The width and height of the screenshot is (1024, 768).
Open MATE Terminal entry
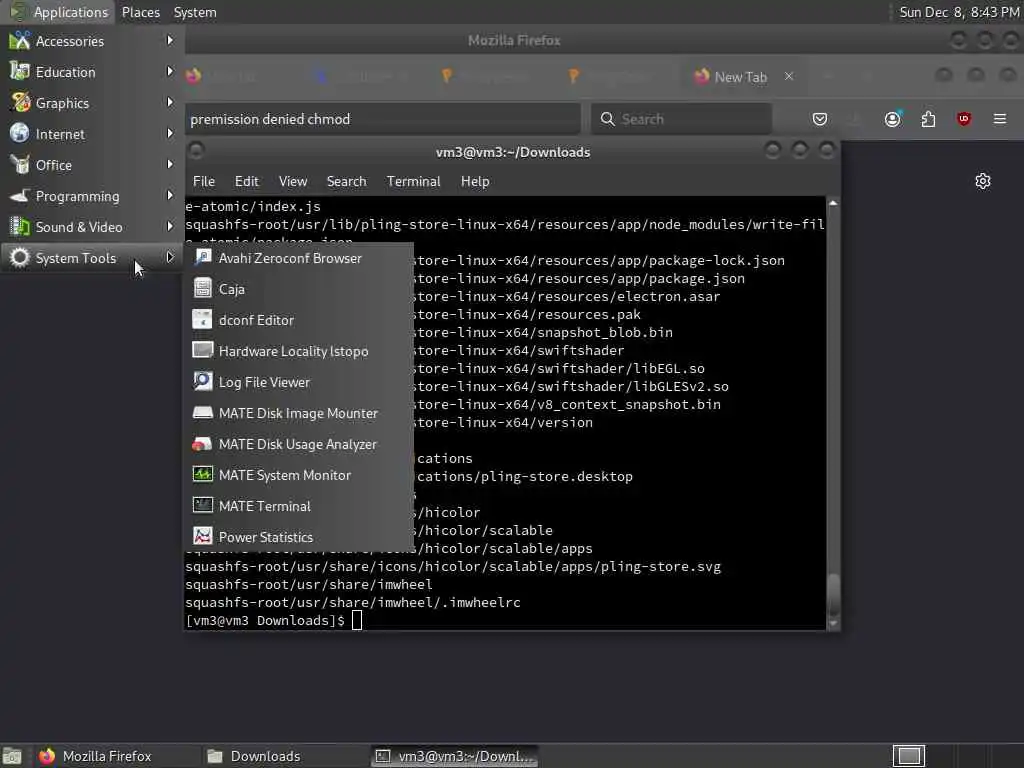(299, 506)
